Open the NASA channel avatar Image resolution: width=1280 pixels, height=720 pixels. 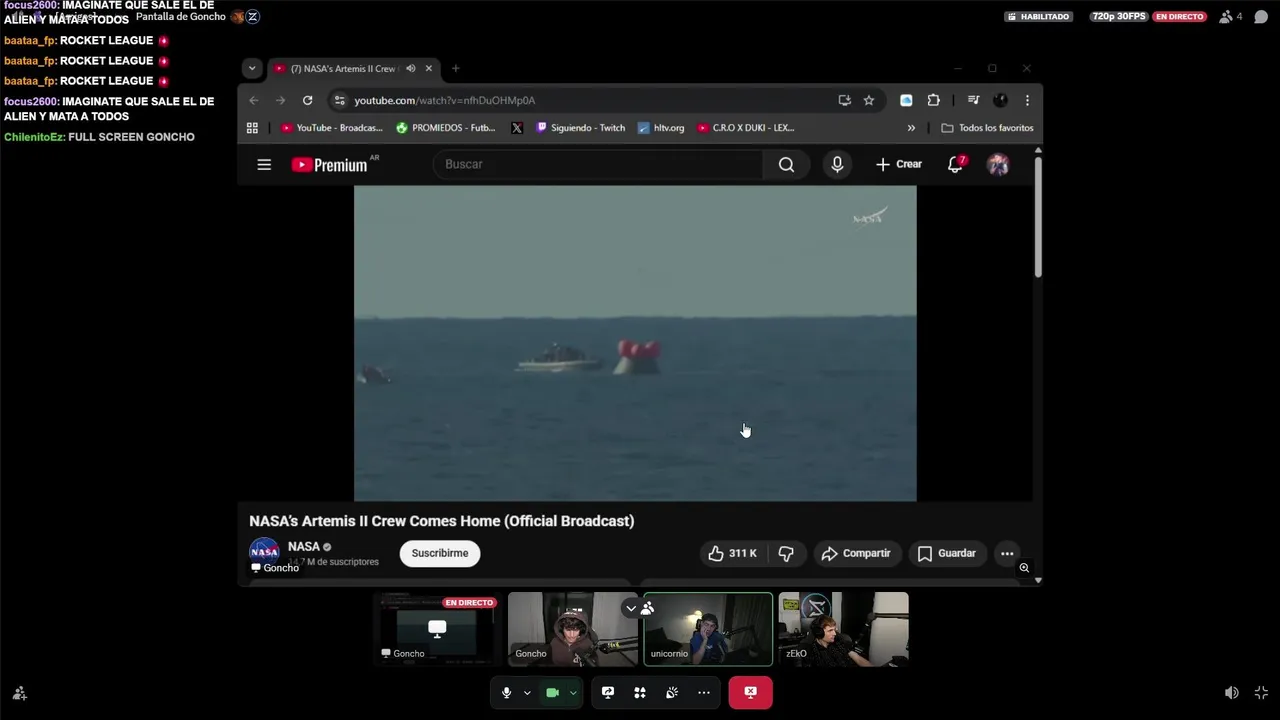[264, 550]
